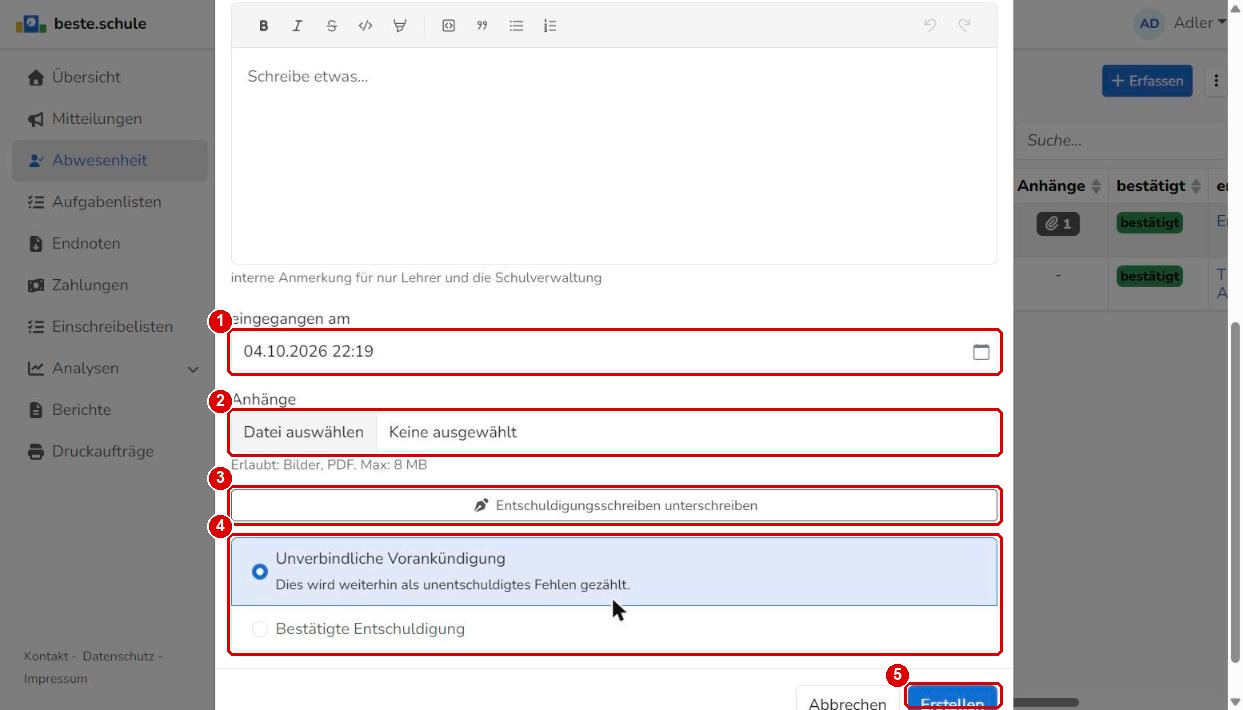Click the redo arrow in editor toolbar
Image resolution: width=1243 pixels, height=710 pixels.
964,26
